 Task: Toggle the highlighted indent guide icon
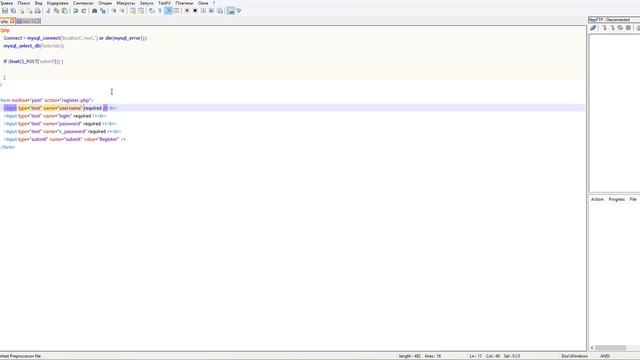tap(168, 11)
